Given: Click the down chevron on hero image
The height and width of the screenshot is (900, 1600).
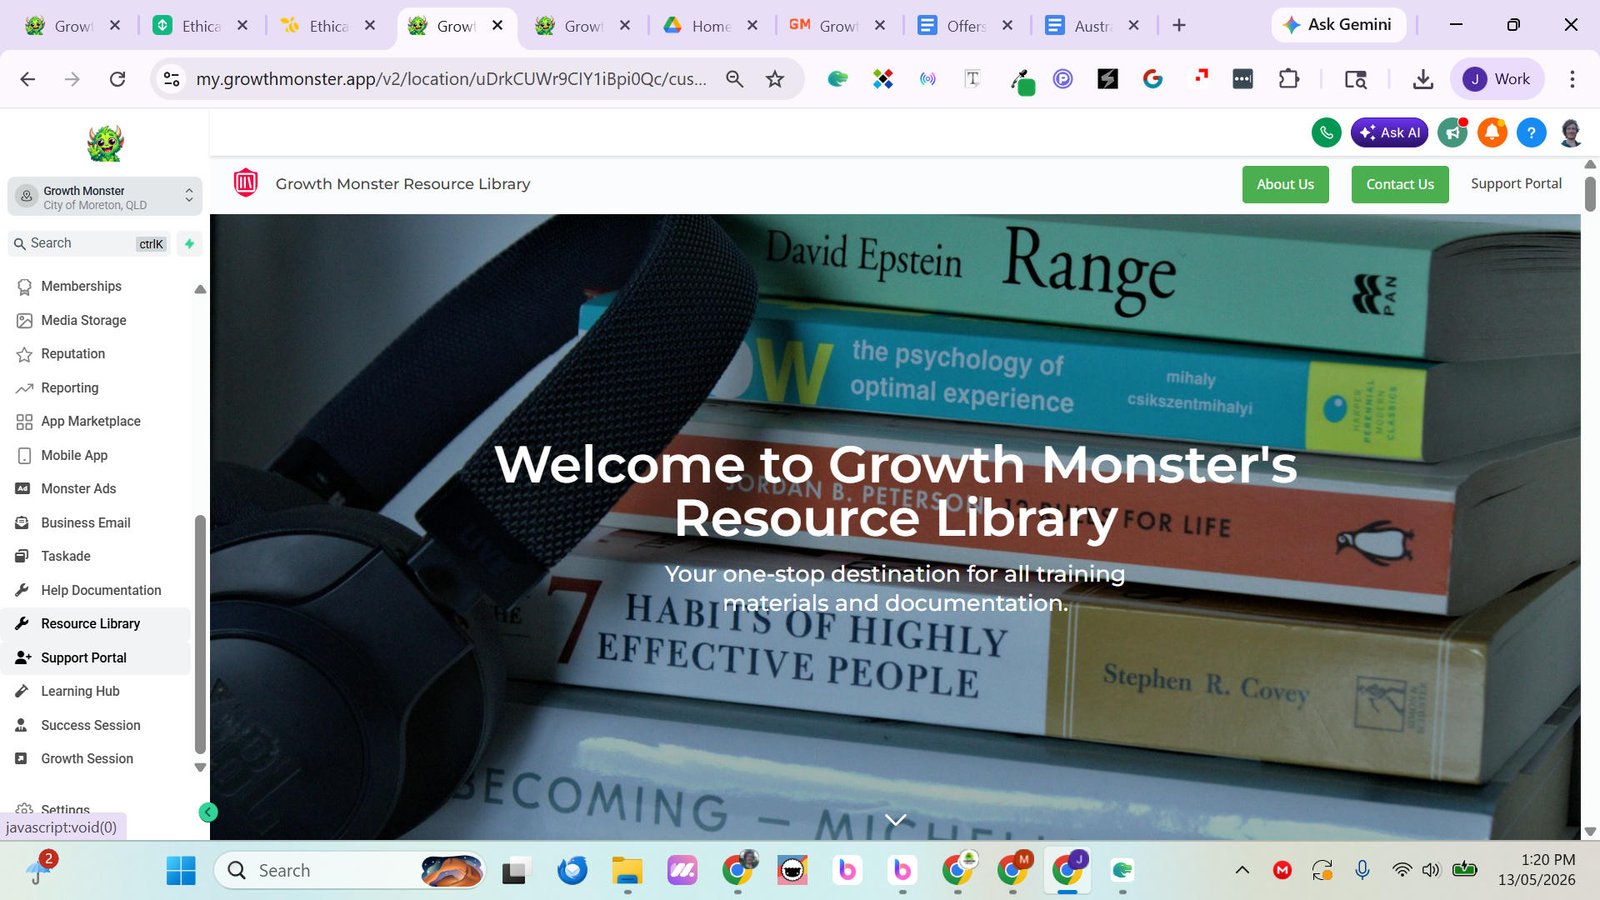Looking at the screenshot, I should (896, 820).
